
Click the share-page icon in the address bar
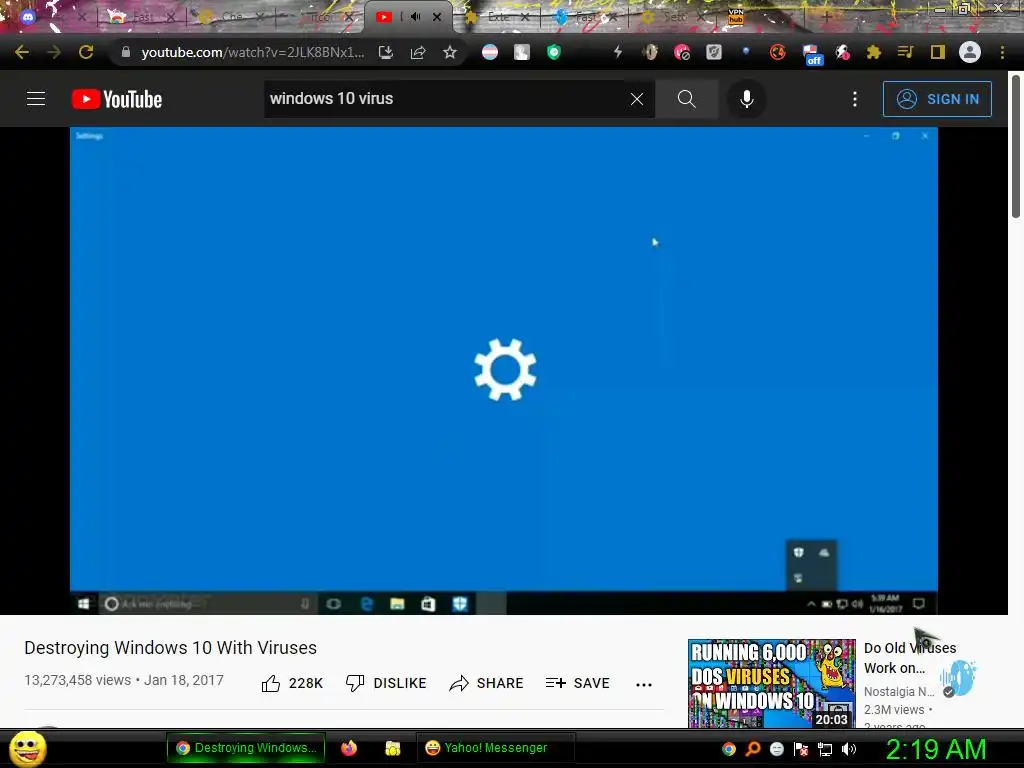tap(418, 52)
